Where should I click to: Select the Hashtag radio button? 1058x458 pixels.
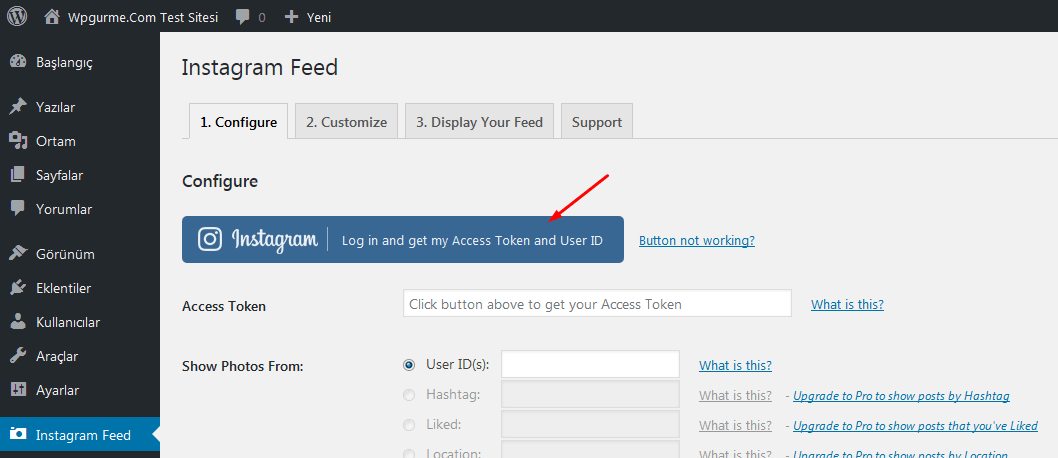coord(408,395)
